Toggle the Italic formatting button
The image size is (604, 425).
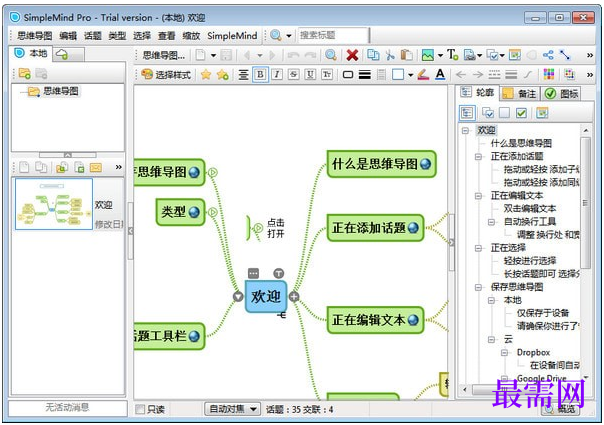(277, 74)
